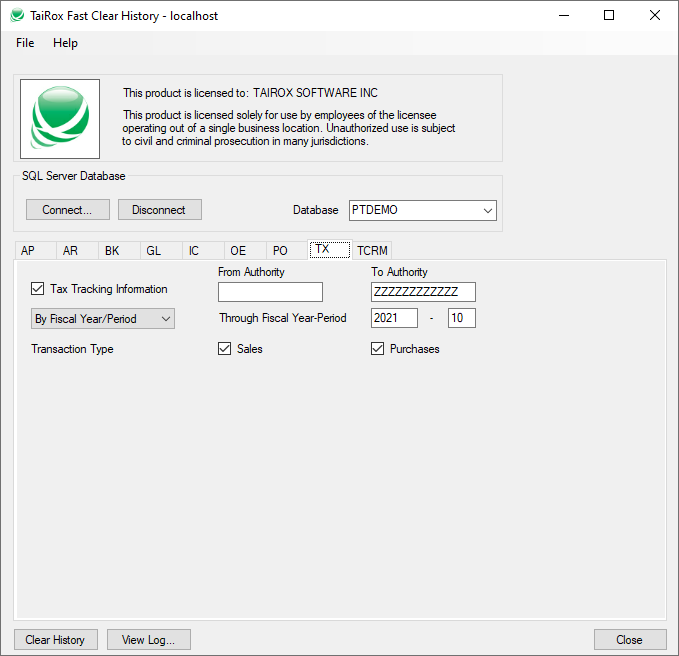The height and width of the screenshot is (656, 679).
Task: Expand the Database dropdown showing PTDEMO
Action: [423, 210]
